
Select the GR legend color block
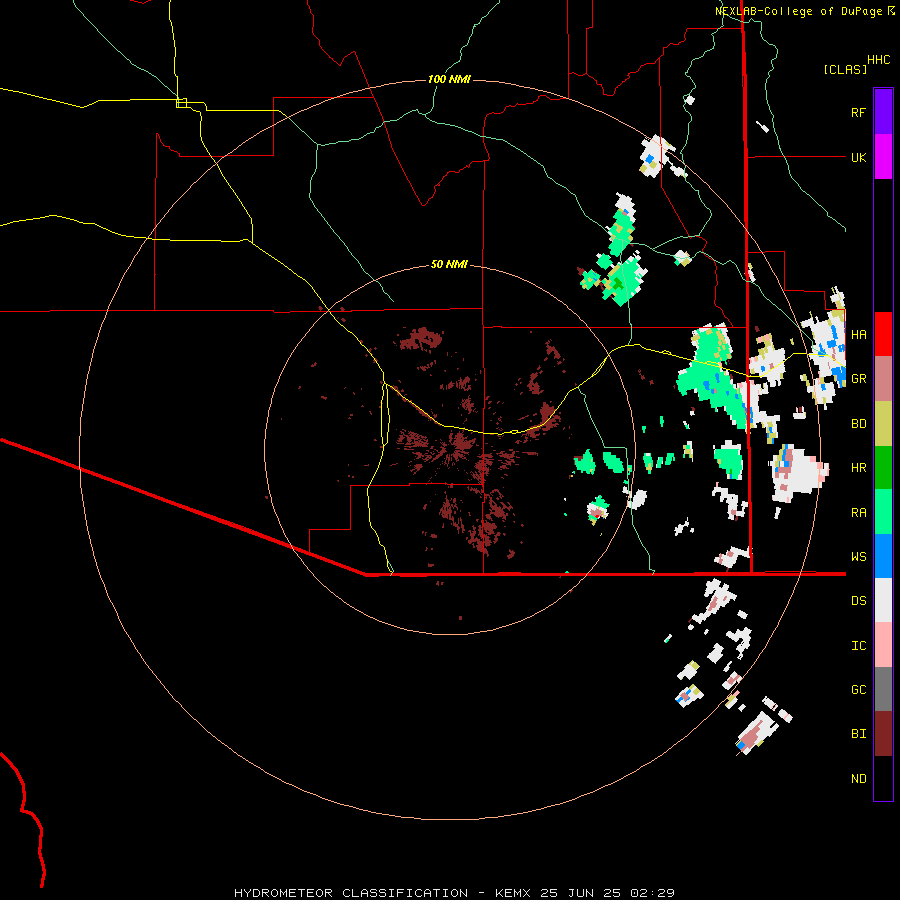click(883, 379)
